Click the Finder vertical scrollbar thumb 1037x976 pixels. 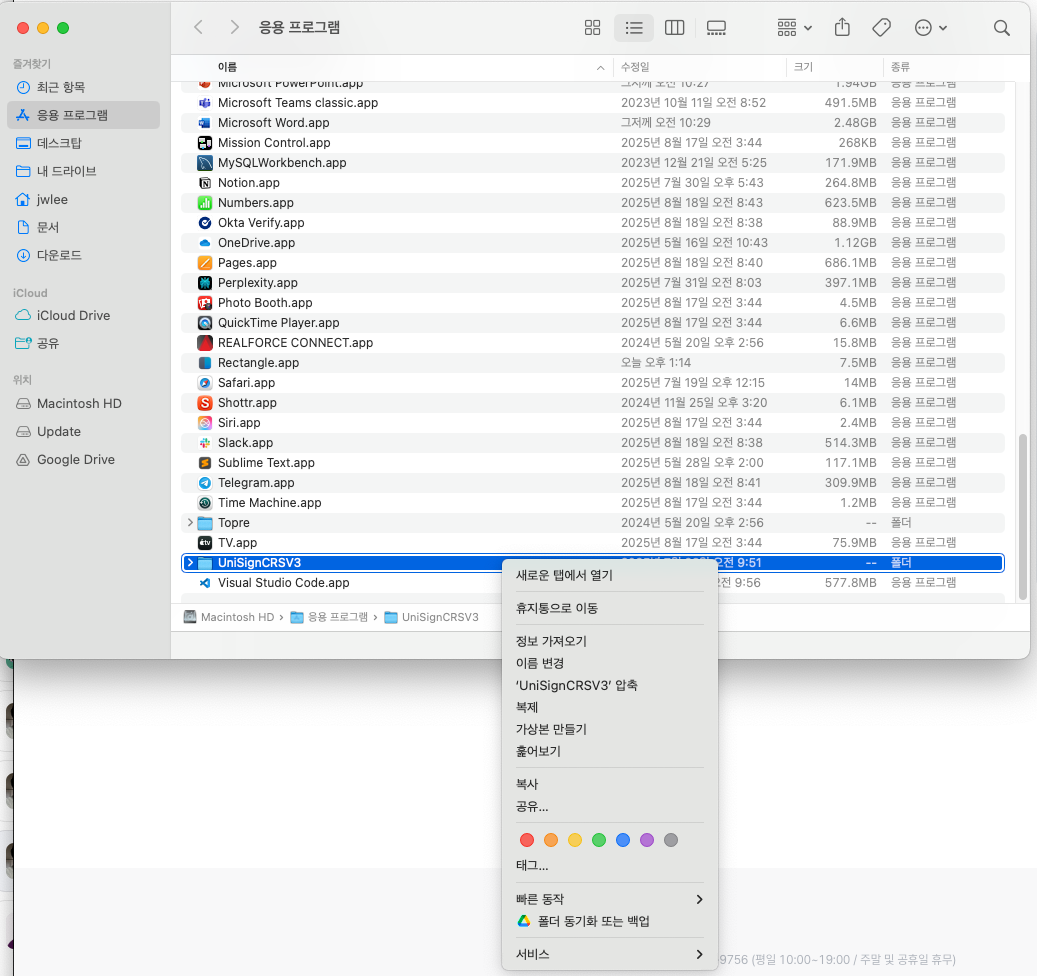click(x=1023, y=517)
